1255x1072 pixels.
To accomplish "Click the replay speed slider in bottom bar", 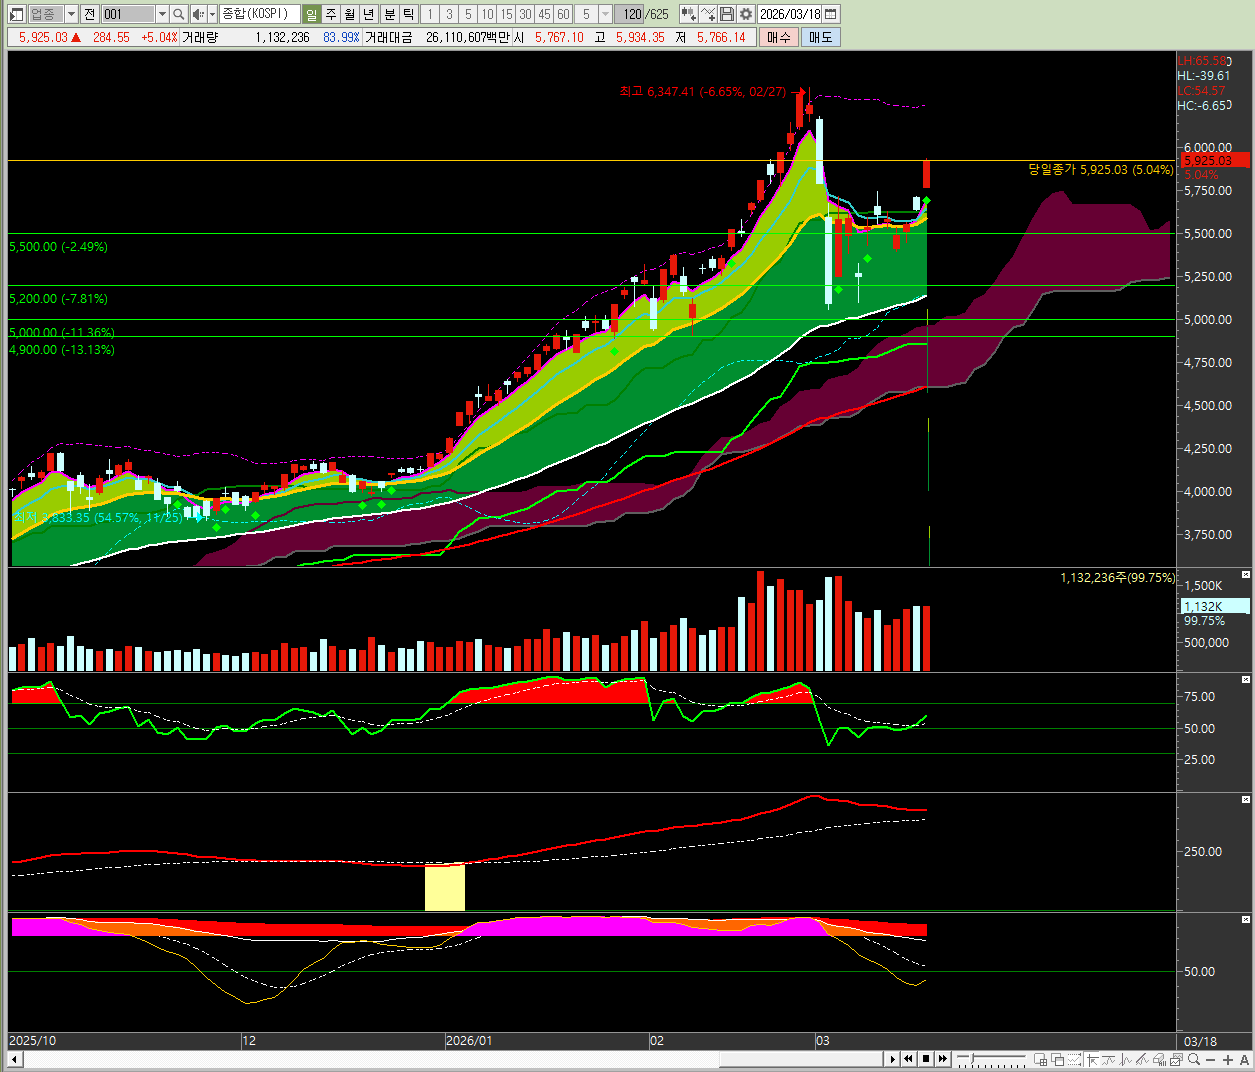I will coord(972,1058).
